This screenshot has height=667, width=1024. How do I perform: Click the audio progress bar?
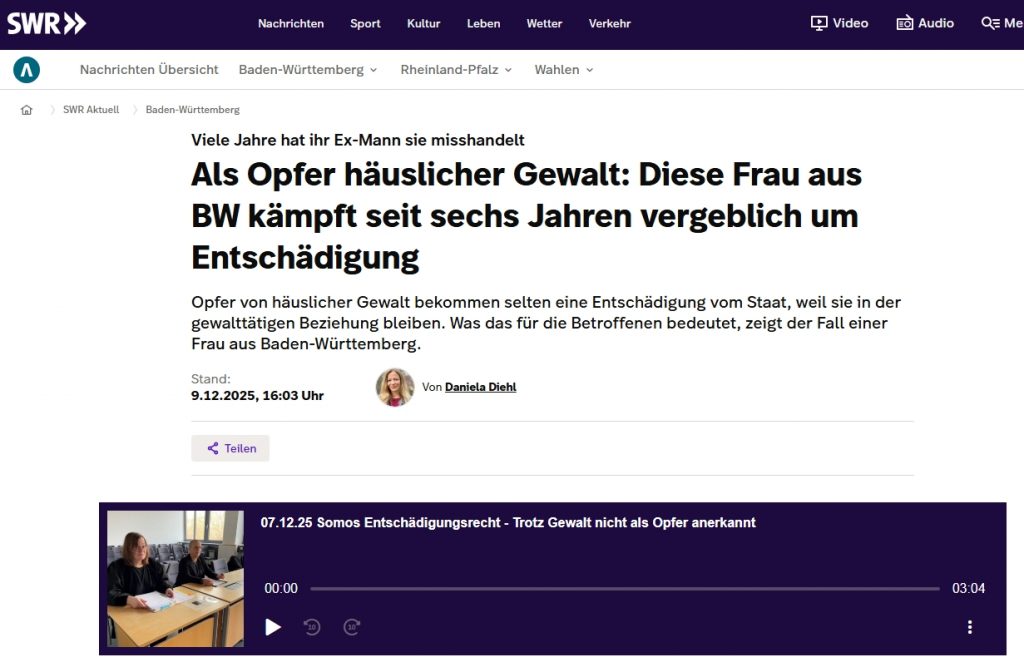(x=624, y=589)
